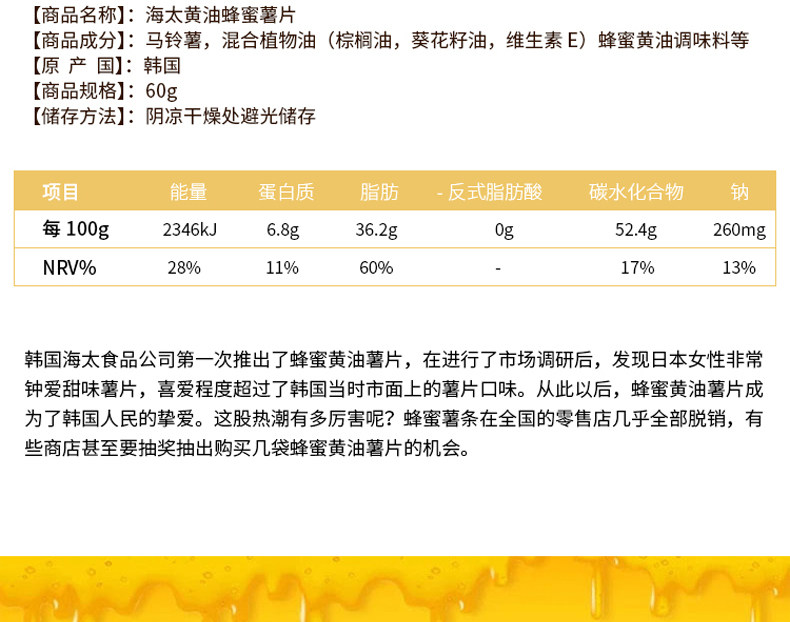Select the sodium value 260mg
Screen dimensions: 790x622
click(739, 230)
